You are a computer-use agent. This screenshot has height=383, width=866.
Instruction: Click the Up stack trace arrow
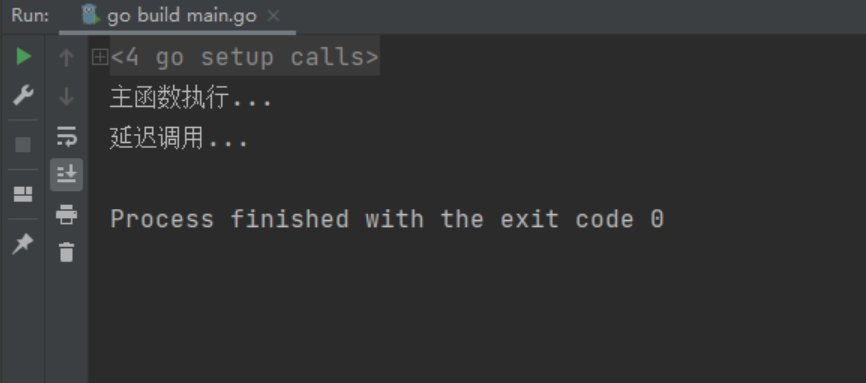click(x=66, y=57)
